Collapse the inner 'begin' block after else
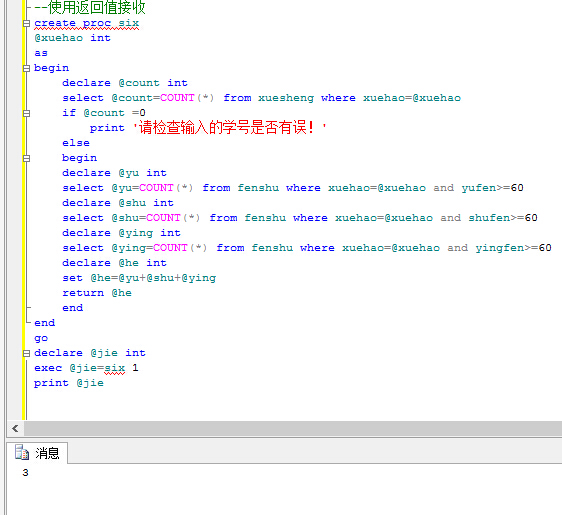 (26, 158)
